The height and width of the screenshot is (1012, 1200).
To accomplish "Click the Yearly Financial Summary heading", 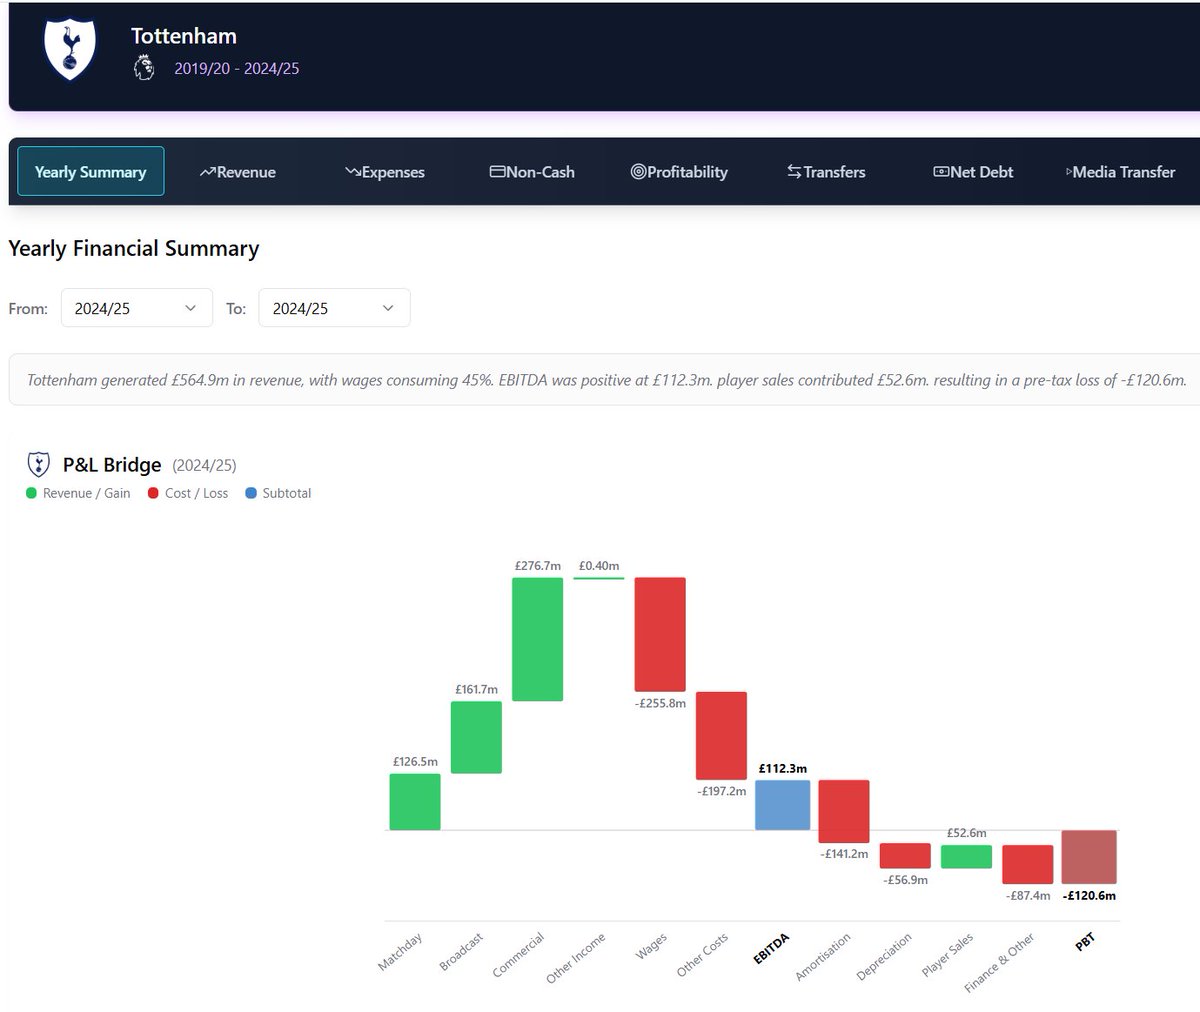I will (x=134, y=248).
